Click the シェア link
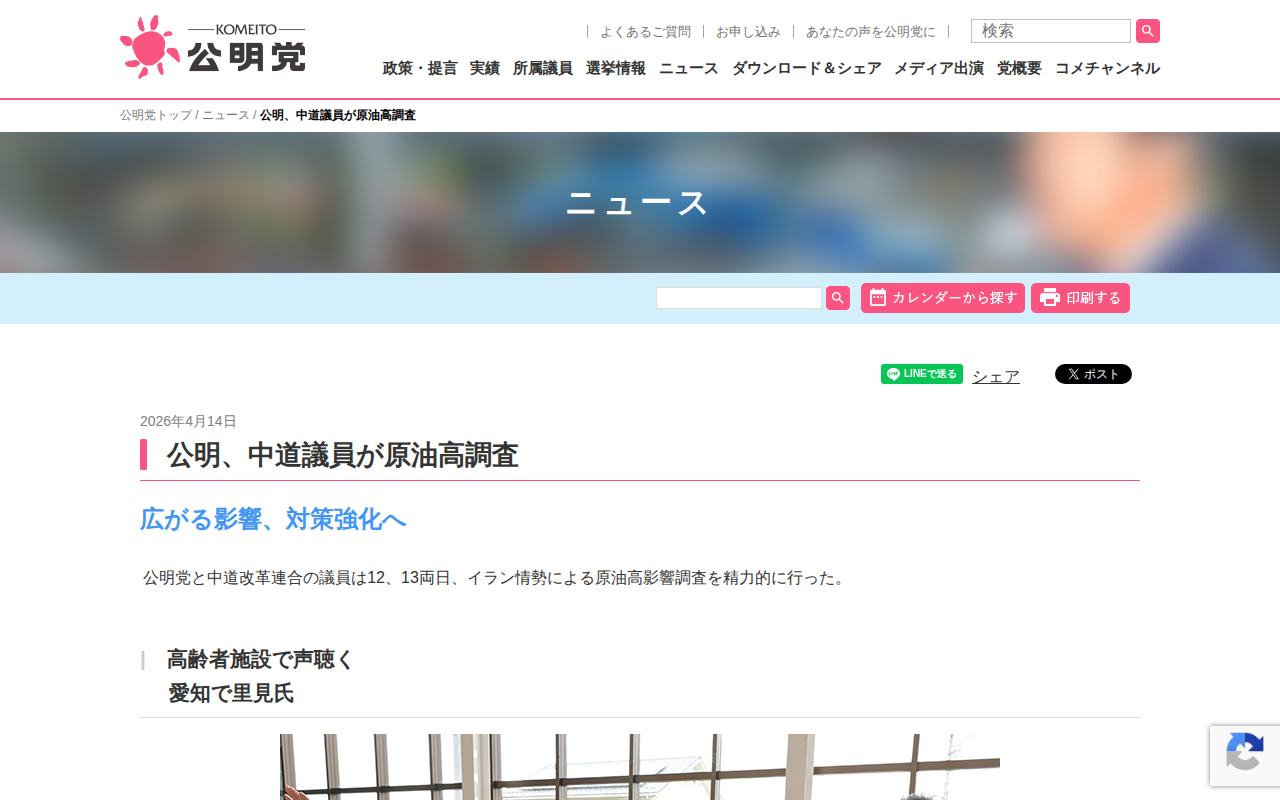Image resolution: width=1280 pixels, height=800 pixels. [x=996, y=376]
